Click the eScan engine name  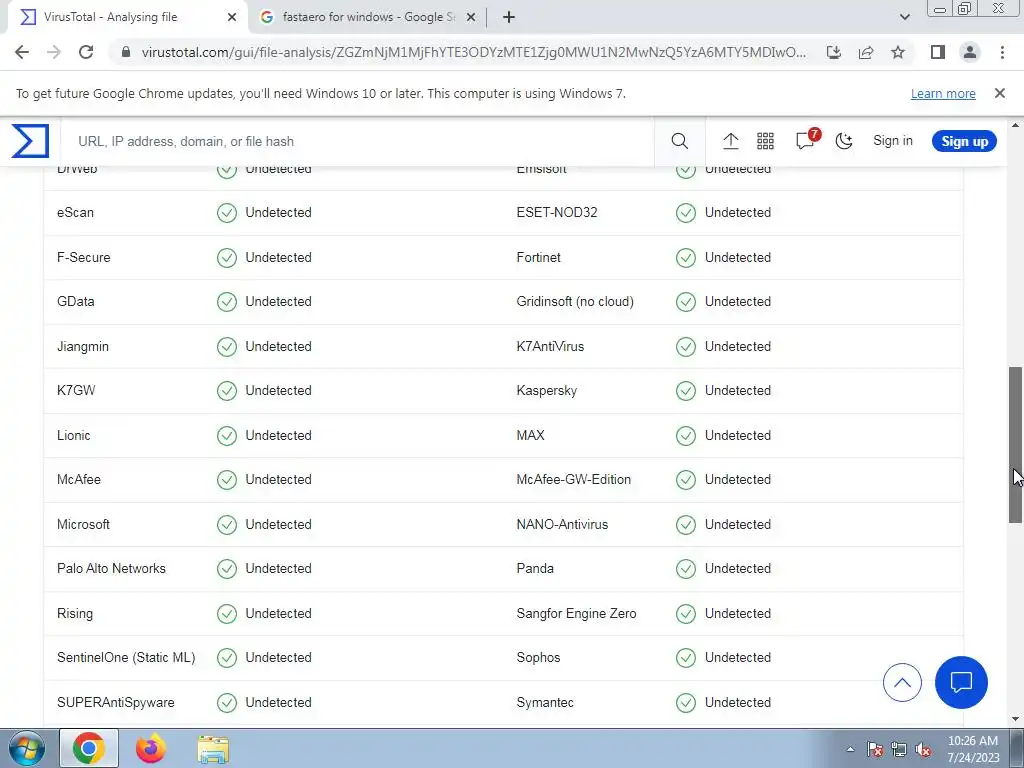pyautogui.click(x=75, y=212)
